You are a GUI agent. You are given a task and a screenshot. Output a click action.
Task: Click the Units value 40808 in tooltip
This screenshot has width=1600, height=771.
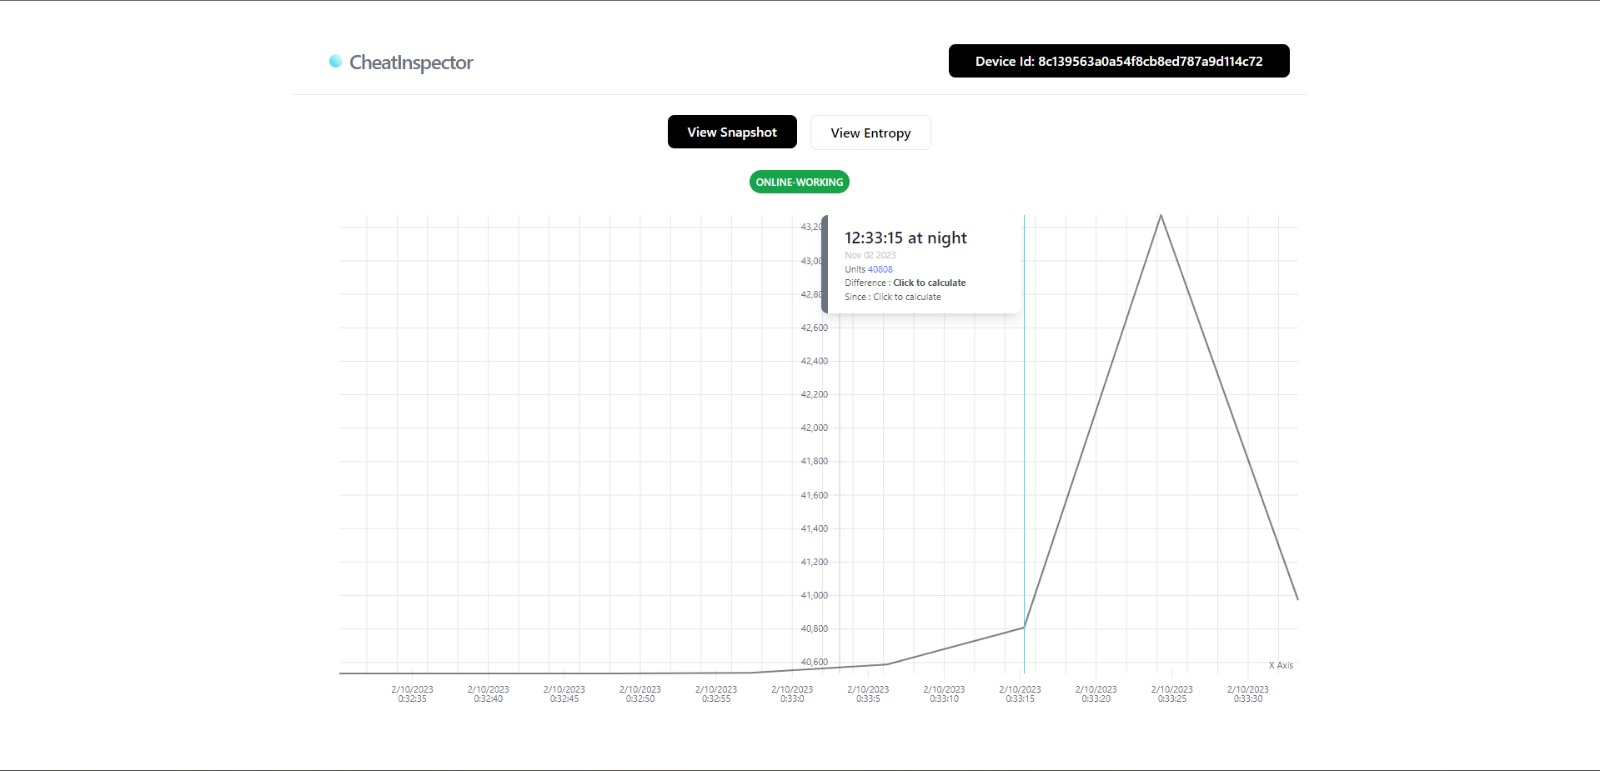click(880, 269)
